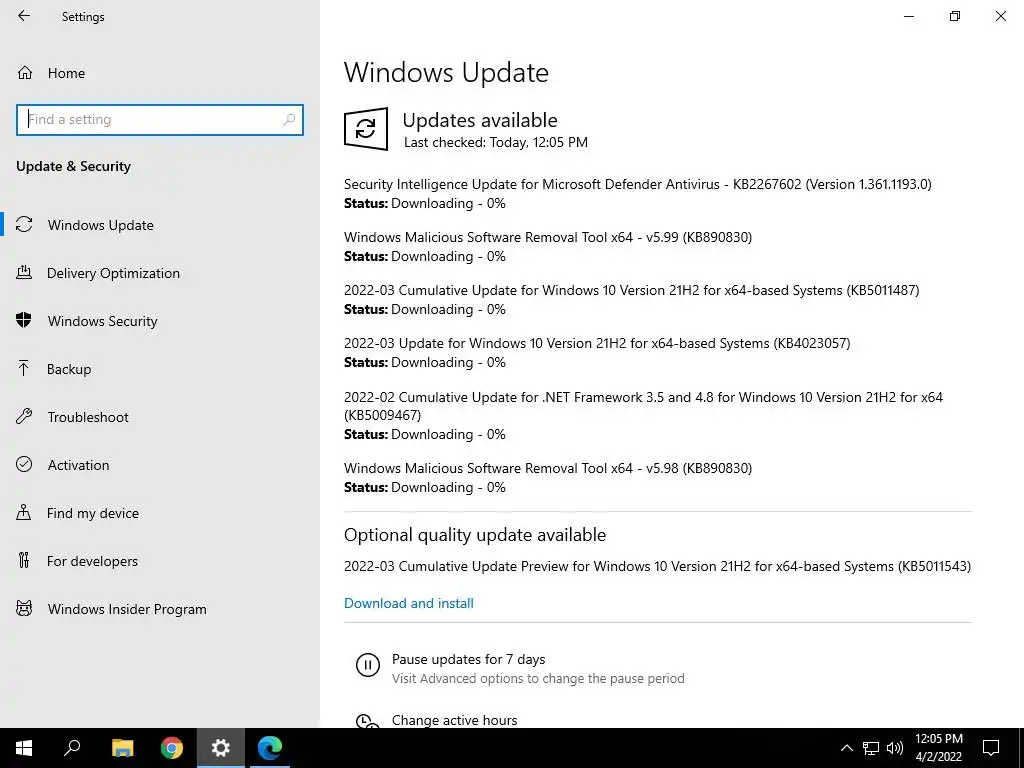Minimize the Settings window

tap(909, 16)
